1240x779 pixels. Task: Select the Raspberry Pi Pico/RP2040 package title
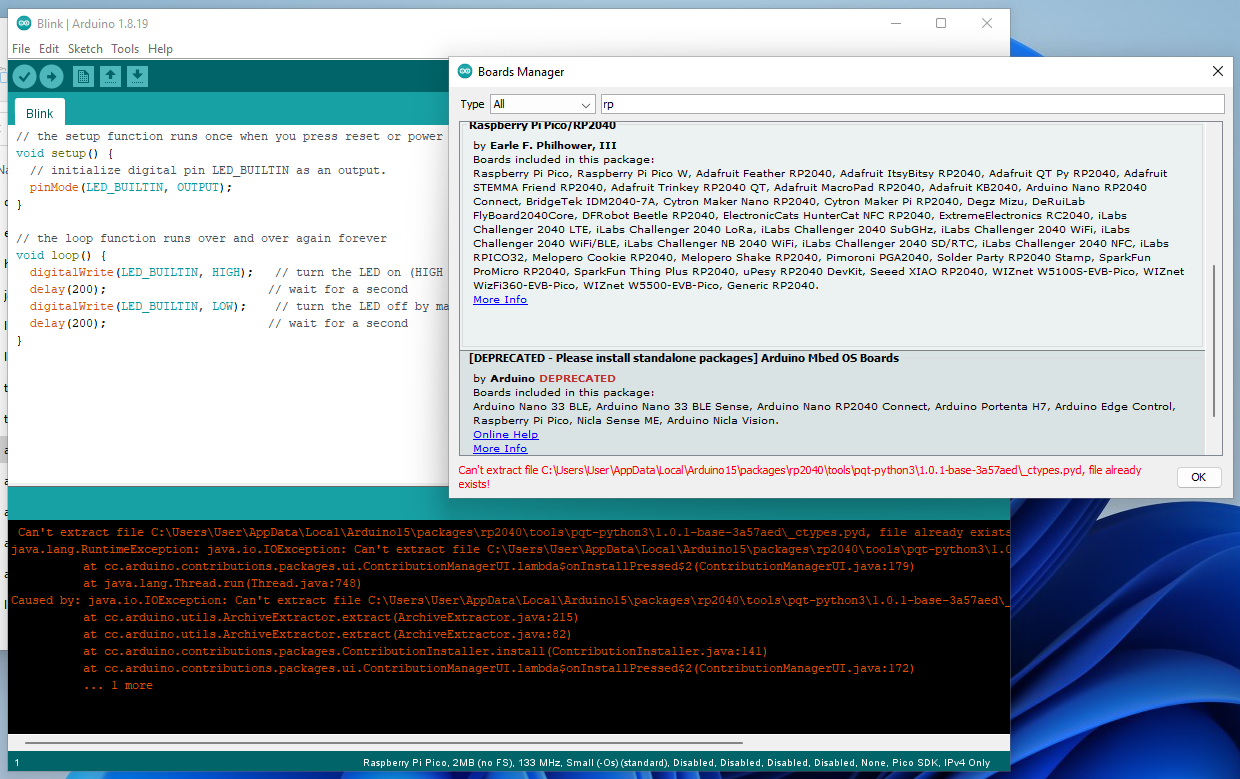(542, 126)
